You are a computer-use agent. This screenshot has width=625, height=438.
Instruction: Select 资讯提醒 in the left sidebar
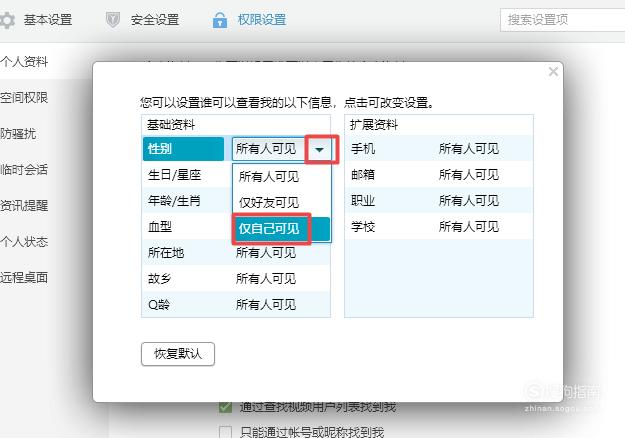click(24, 205)
